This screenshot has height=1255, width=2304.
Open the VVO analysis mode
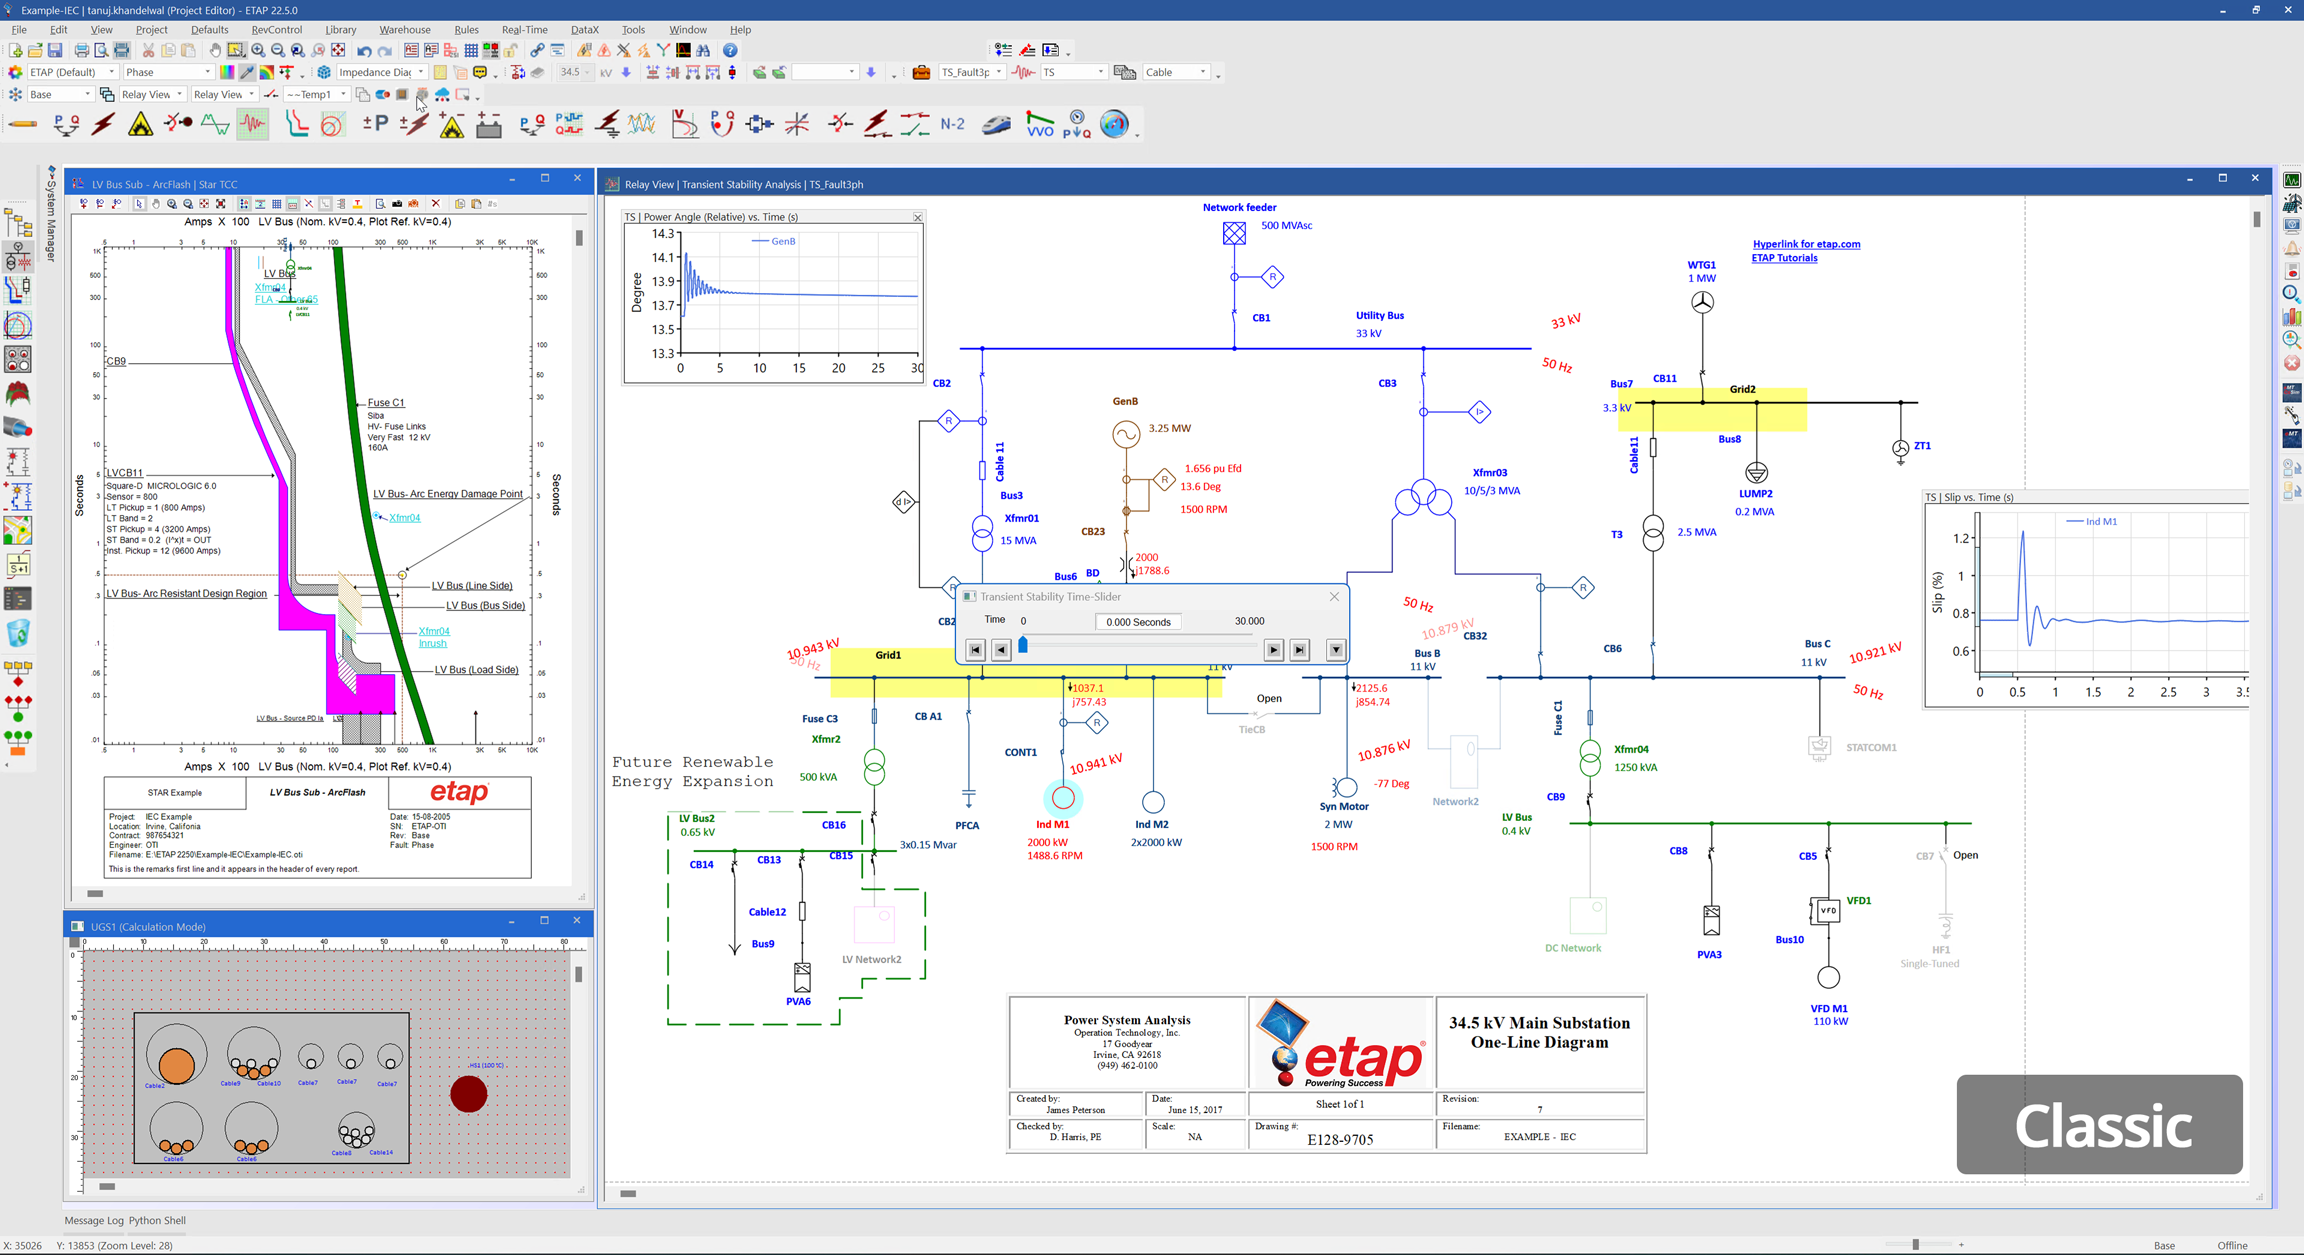tap(1040, 124)
